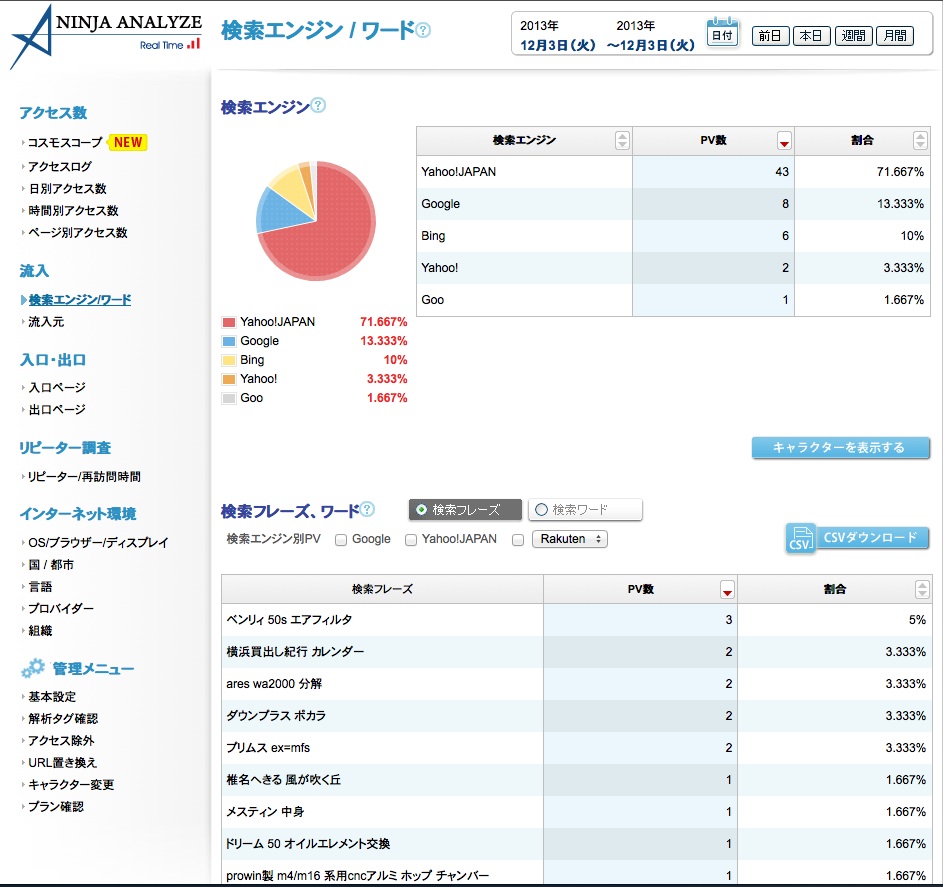Viewport: 943px width, 887px height.
Task: Click the ares wa2000 分解 phrase row
Action: click(x=576, y=683)
